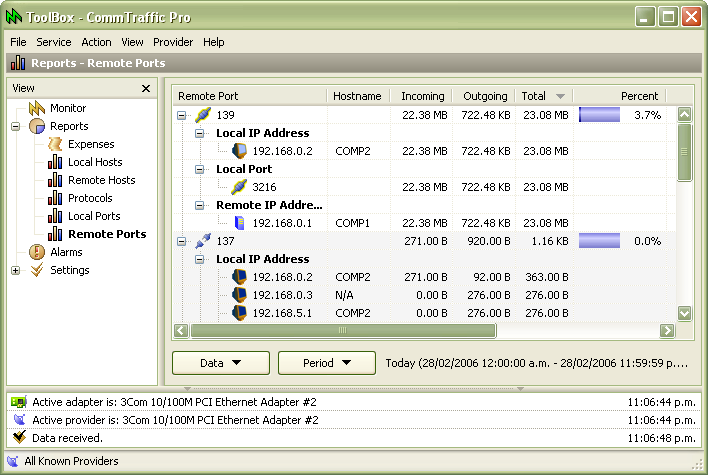The image size is (708, 475).
Task: Click the Active provider log icon
Action: [19, 420]
